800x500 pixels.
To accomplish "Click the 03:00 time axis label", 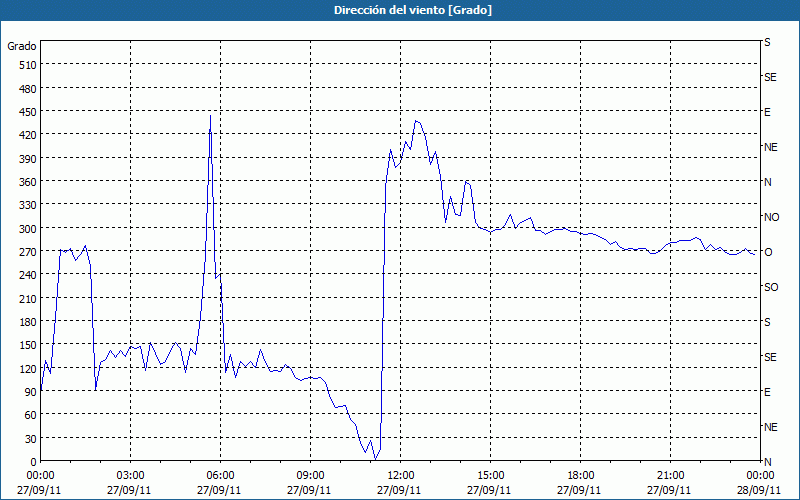I will (x=131, y=476).
